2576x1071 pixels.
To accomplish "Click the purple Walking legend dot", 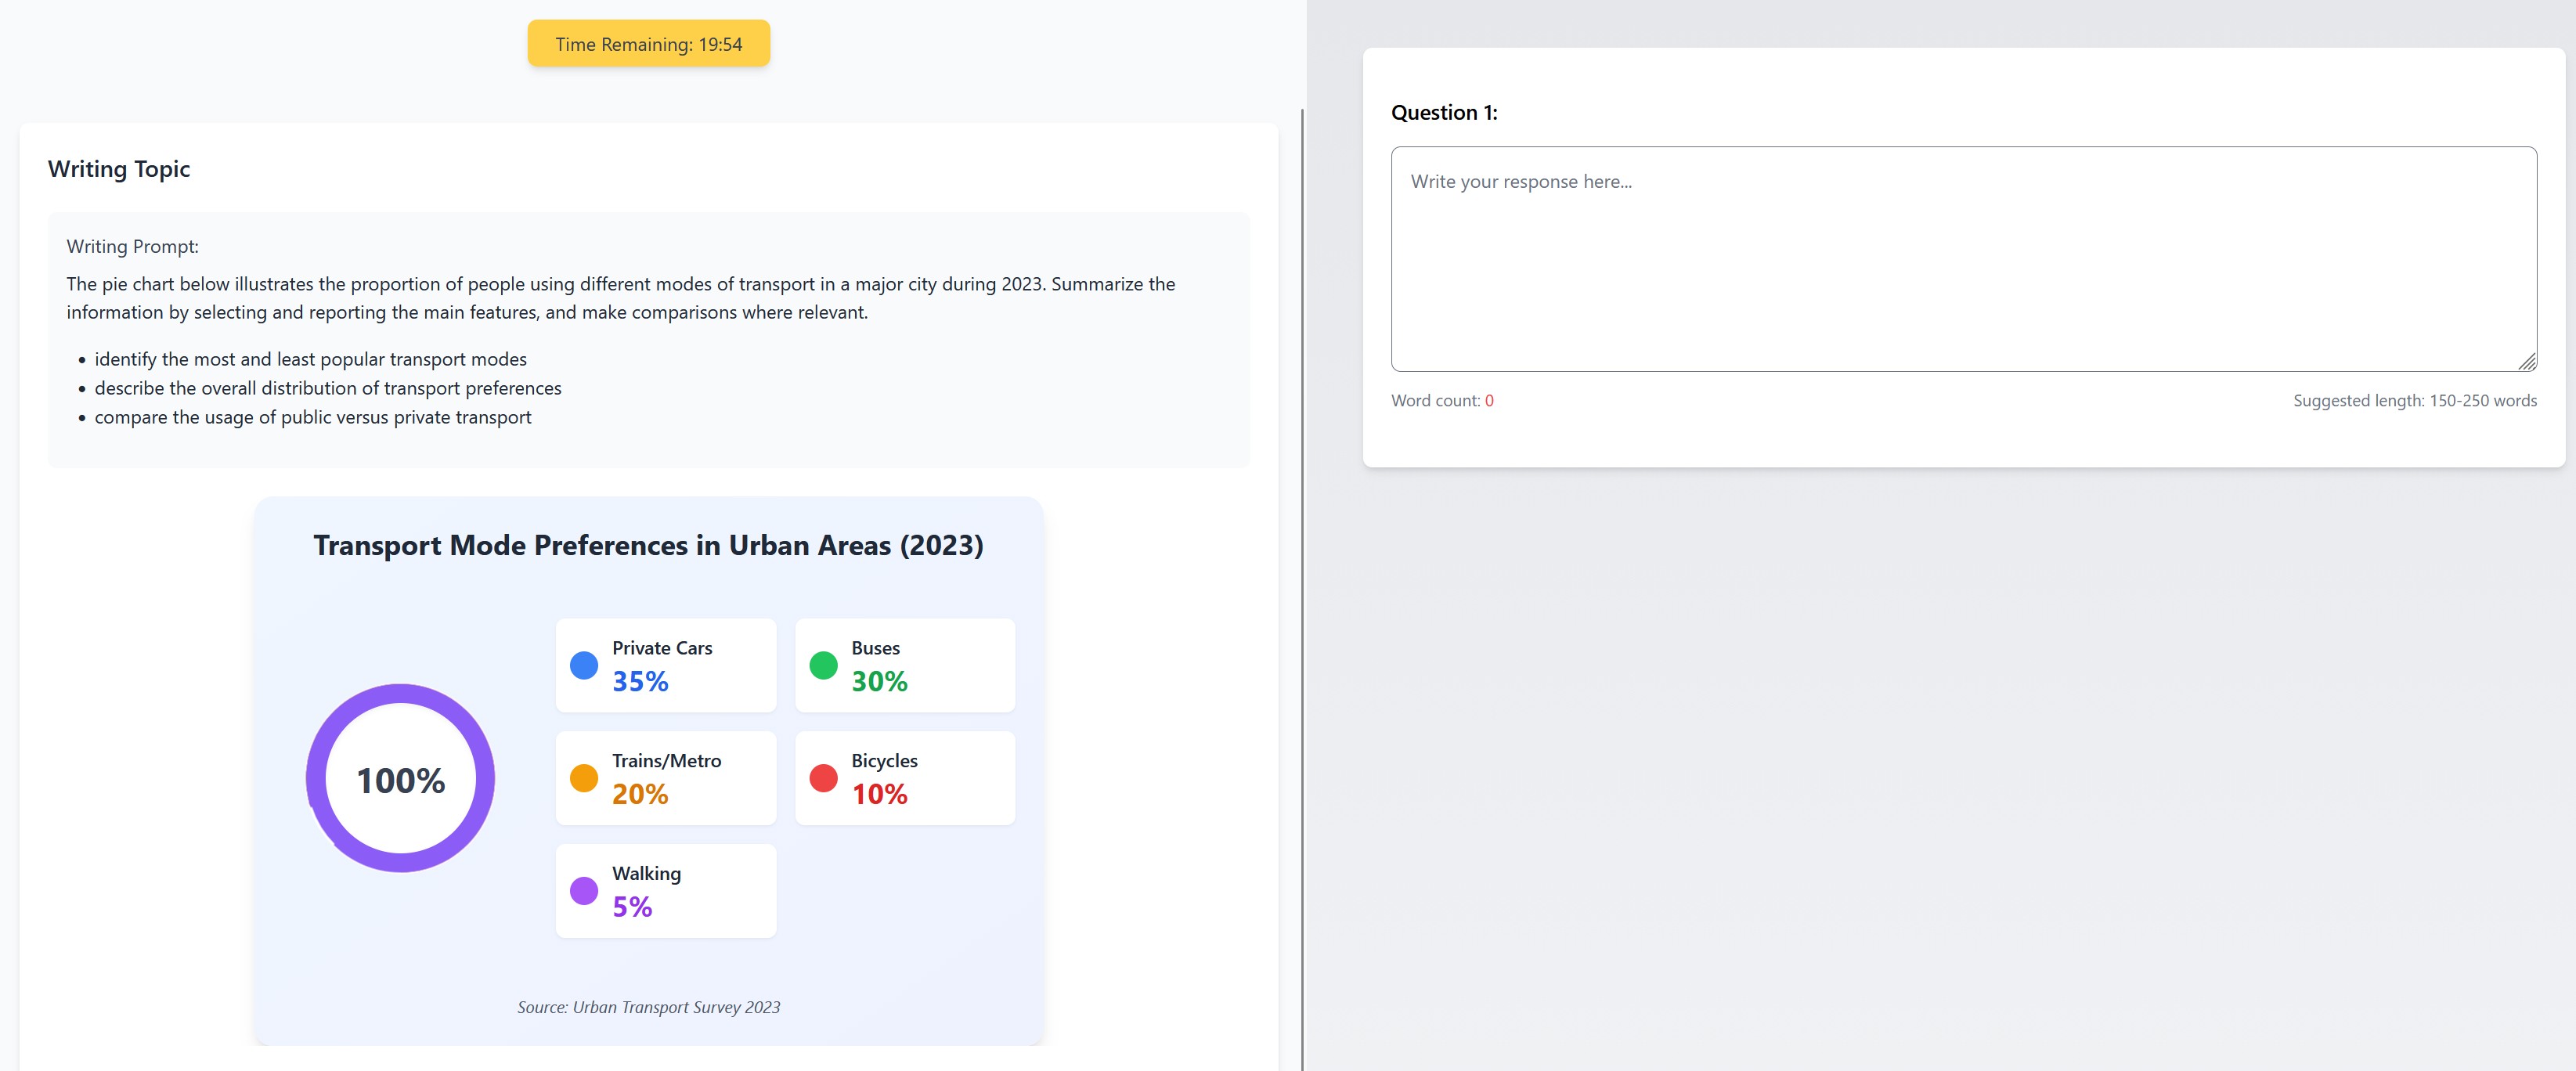I will 584,890.
